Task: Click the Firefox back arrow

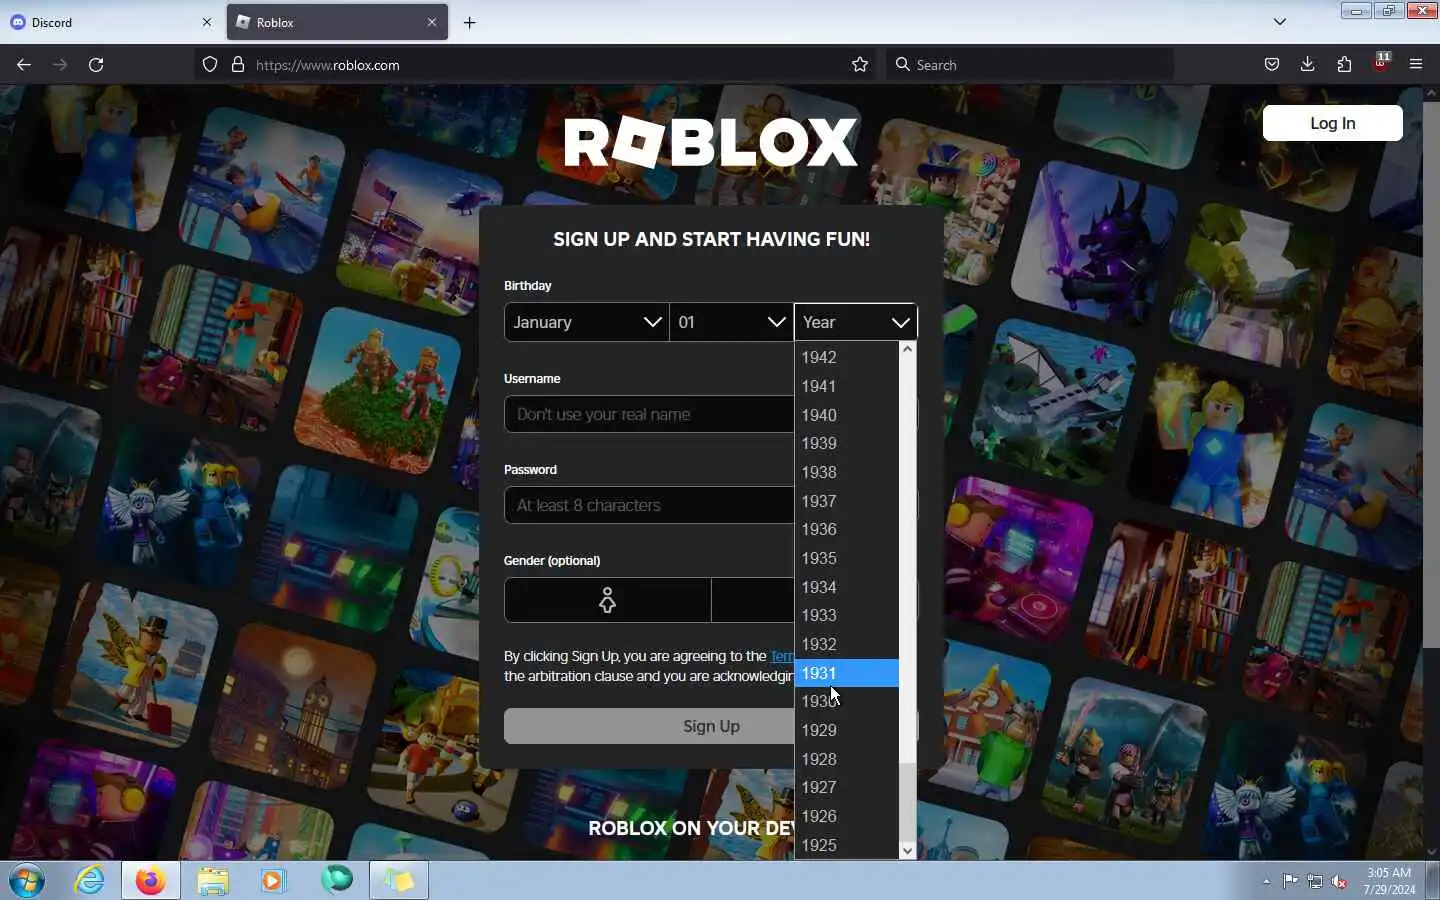Action: [24, 64]
